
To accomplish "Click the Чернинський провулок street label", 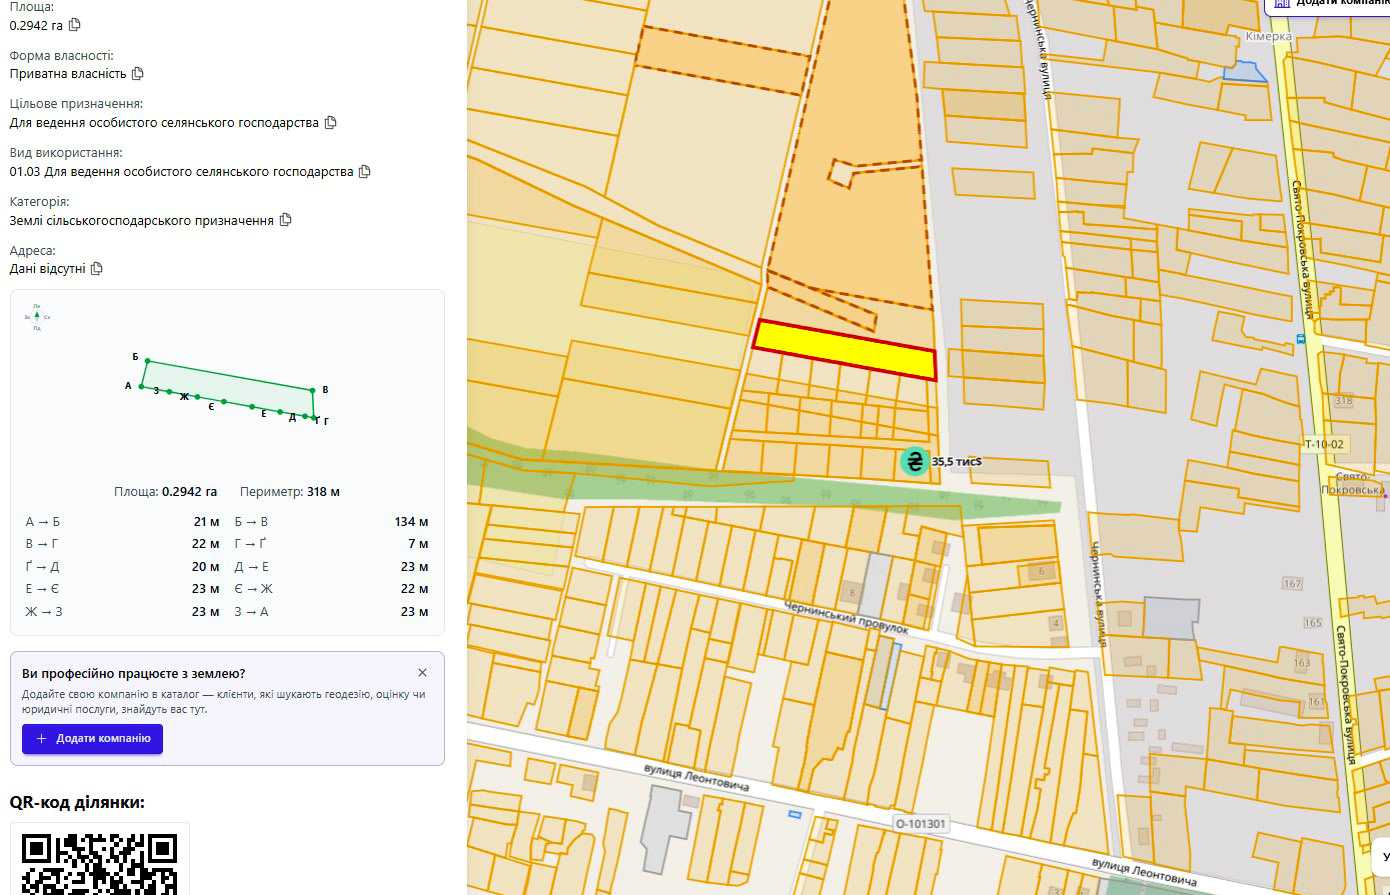I will pyautogui.click(x=846, y=618).
